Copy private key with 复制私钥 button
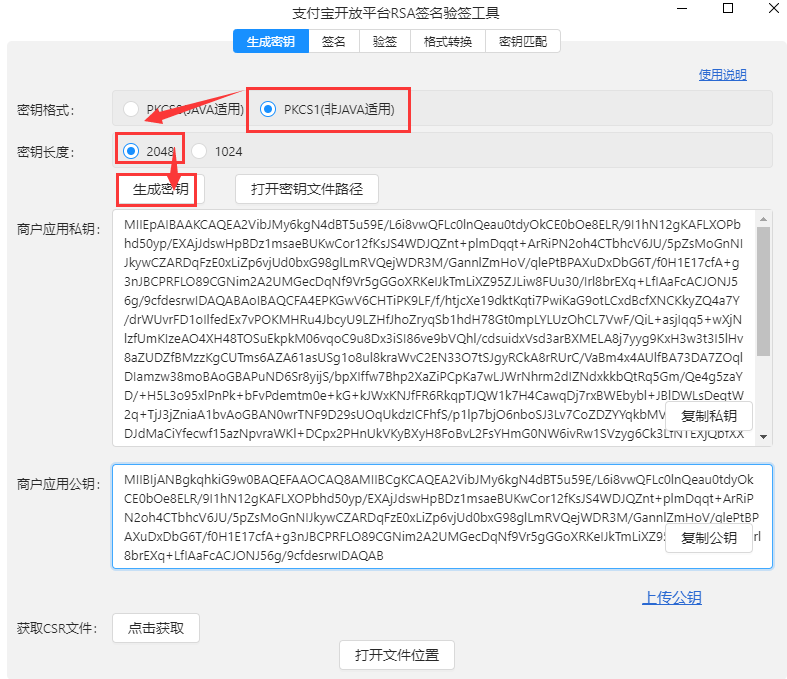The image size is (787, 679). (x=709, y=416)
